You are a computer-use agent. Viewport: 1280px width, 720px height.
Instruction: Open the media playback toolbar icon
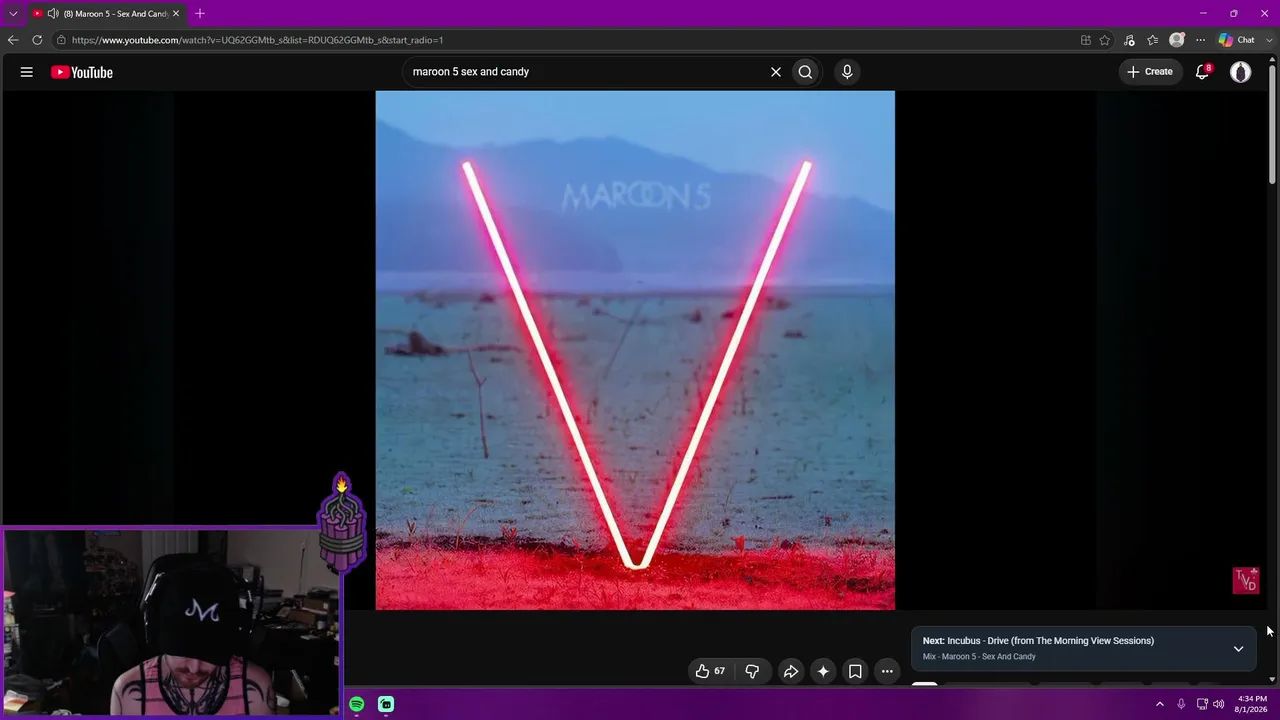click(x=1129, y=40)
